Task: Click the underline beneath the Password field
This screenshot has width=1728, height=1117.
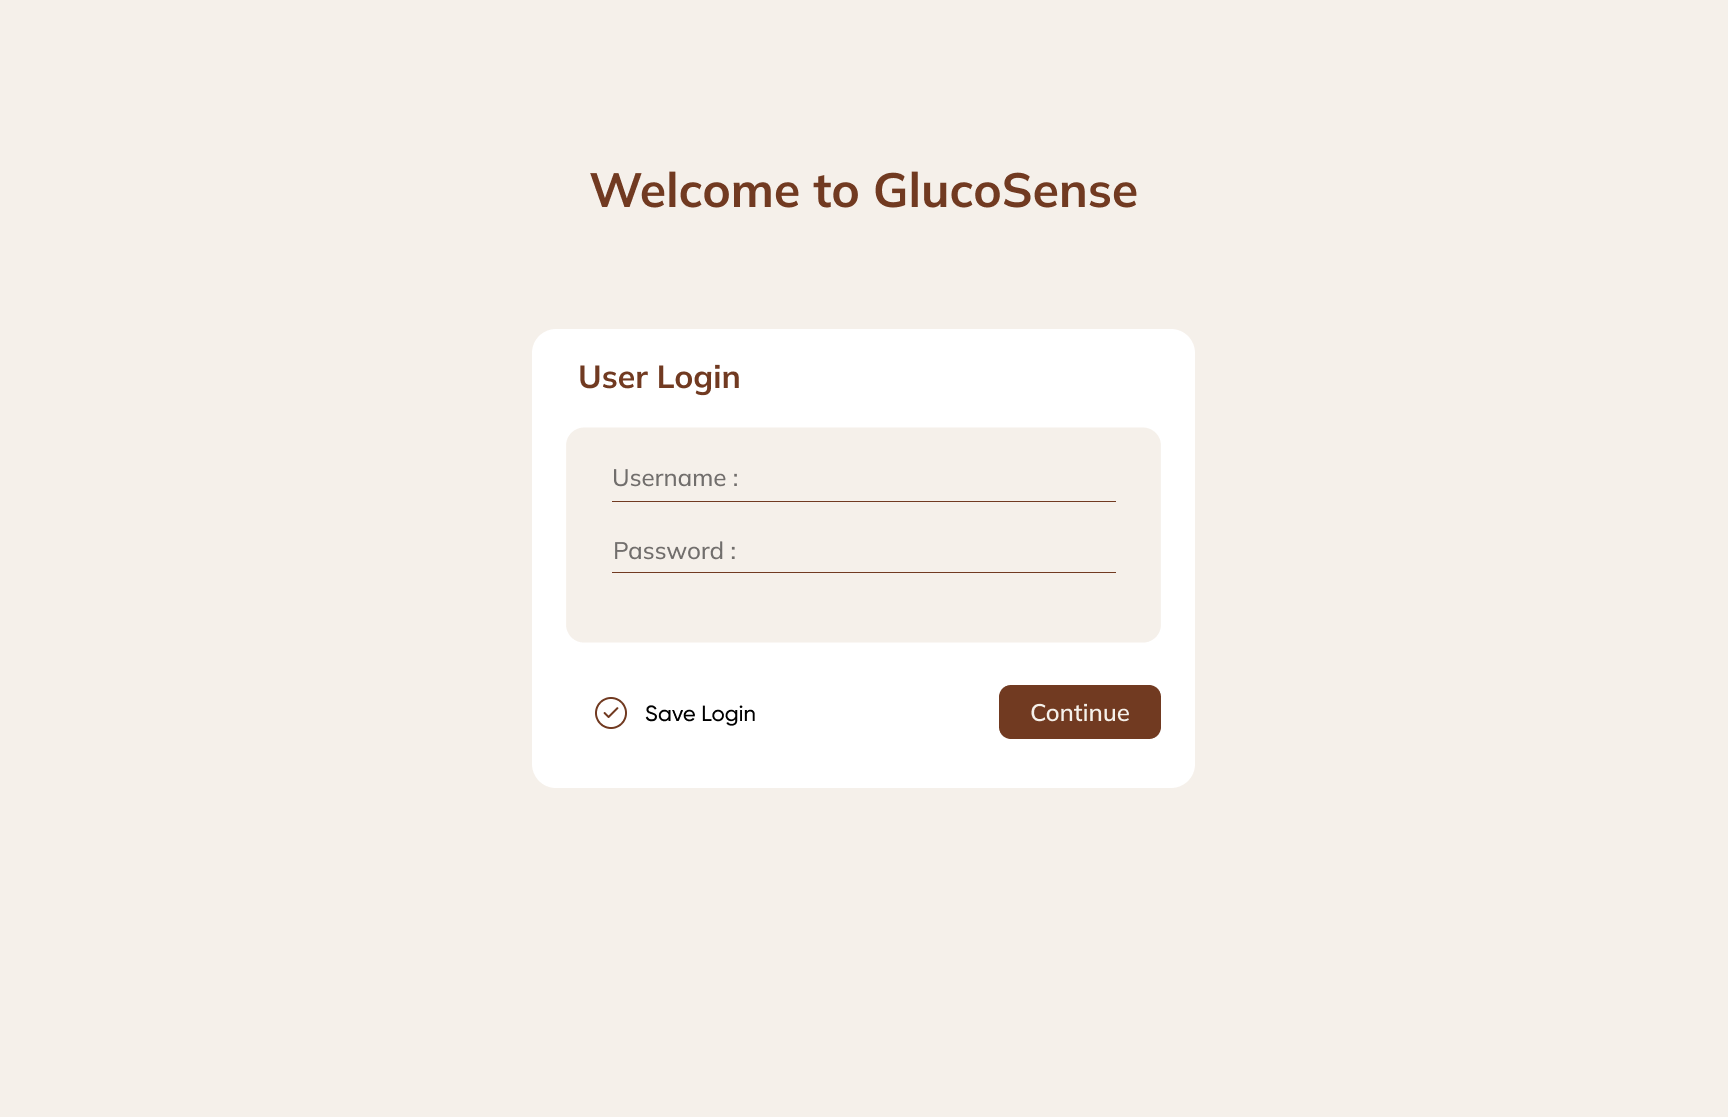Action: 864,572
